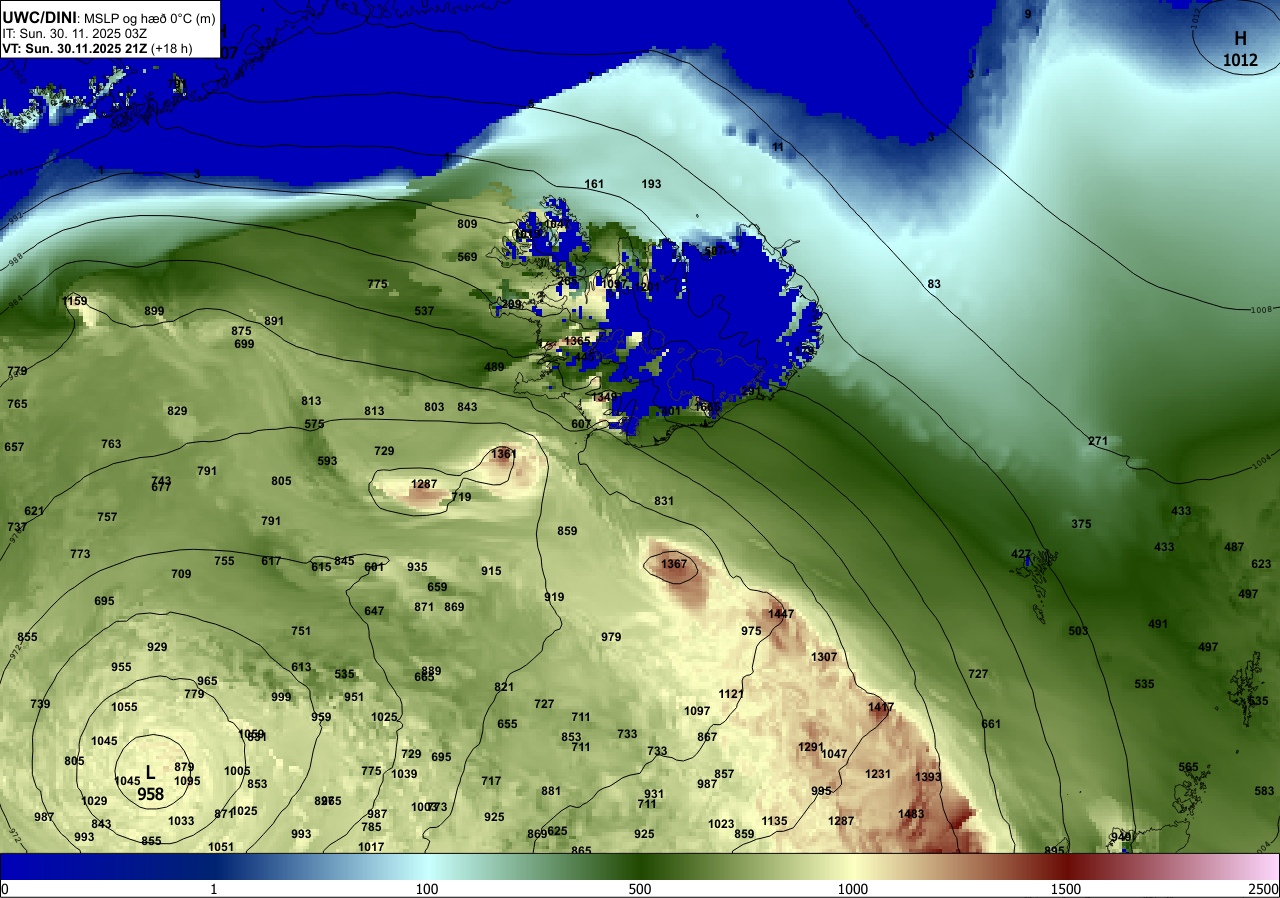This screenshot has width=1280, height=898.
Task: Click the legend tick label 500
Action: (x=640, y=889)
